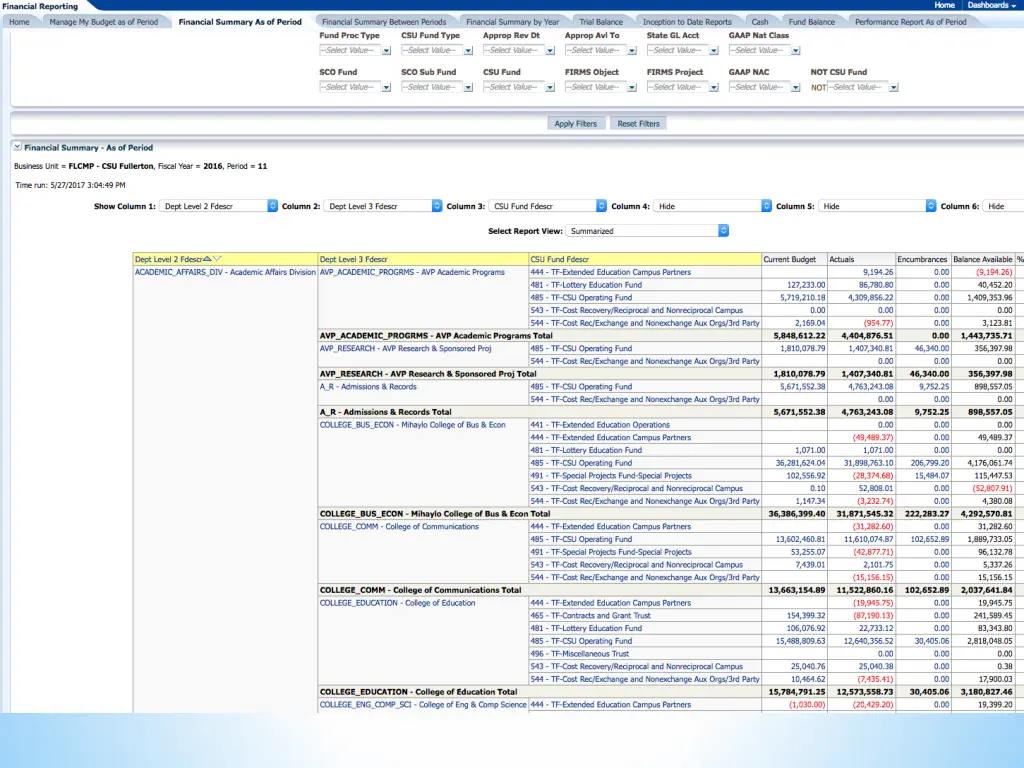Open the Column 4 Hide selector
The height and width of the screenshot is (768, 1024).
point(712,206)
